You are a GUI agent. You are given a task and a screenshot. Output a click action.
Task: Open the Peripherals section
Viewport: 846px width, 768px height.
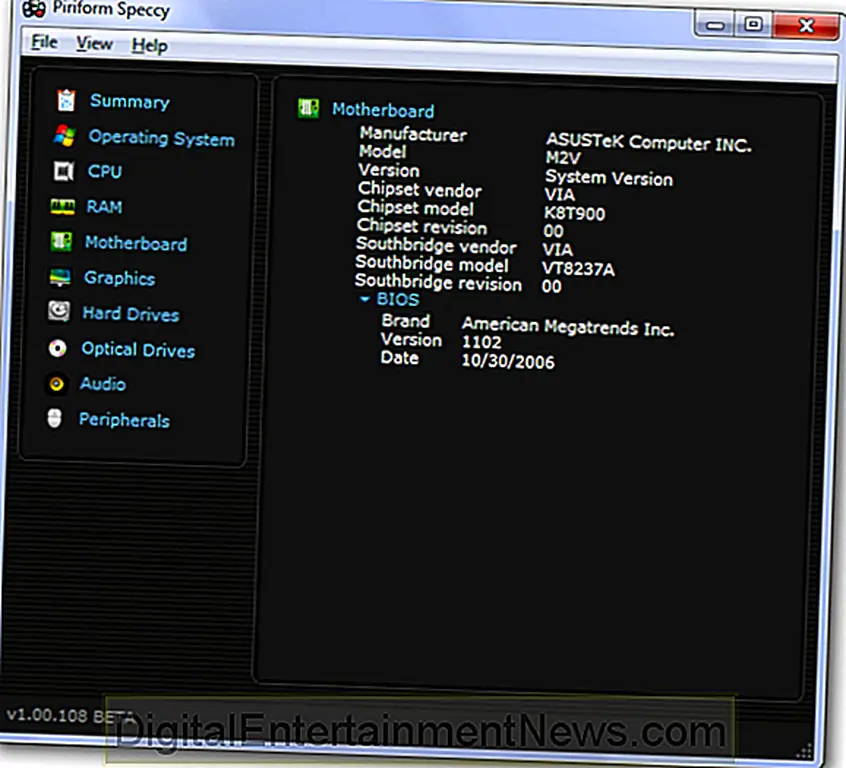(124, 420)
